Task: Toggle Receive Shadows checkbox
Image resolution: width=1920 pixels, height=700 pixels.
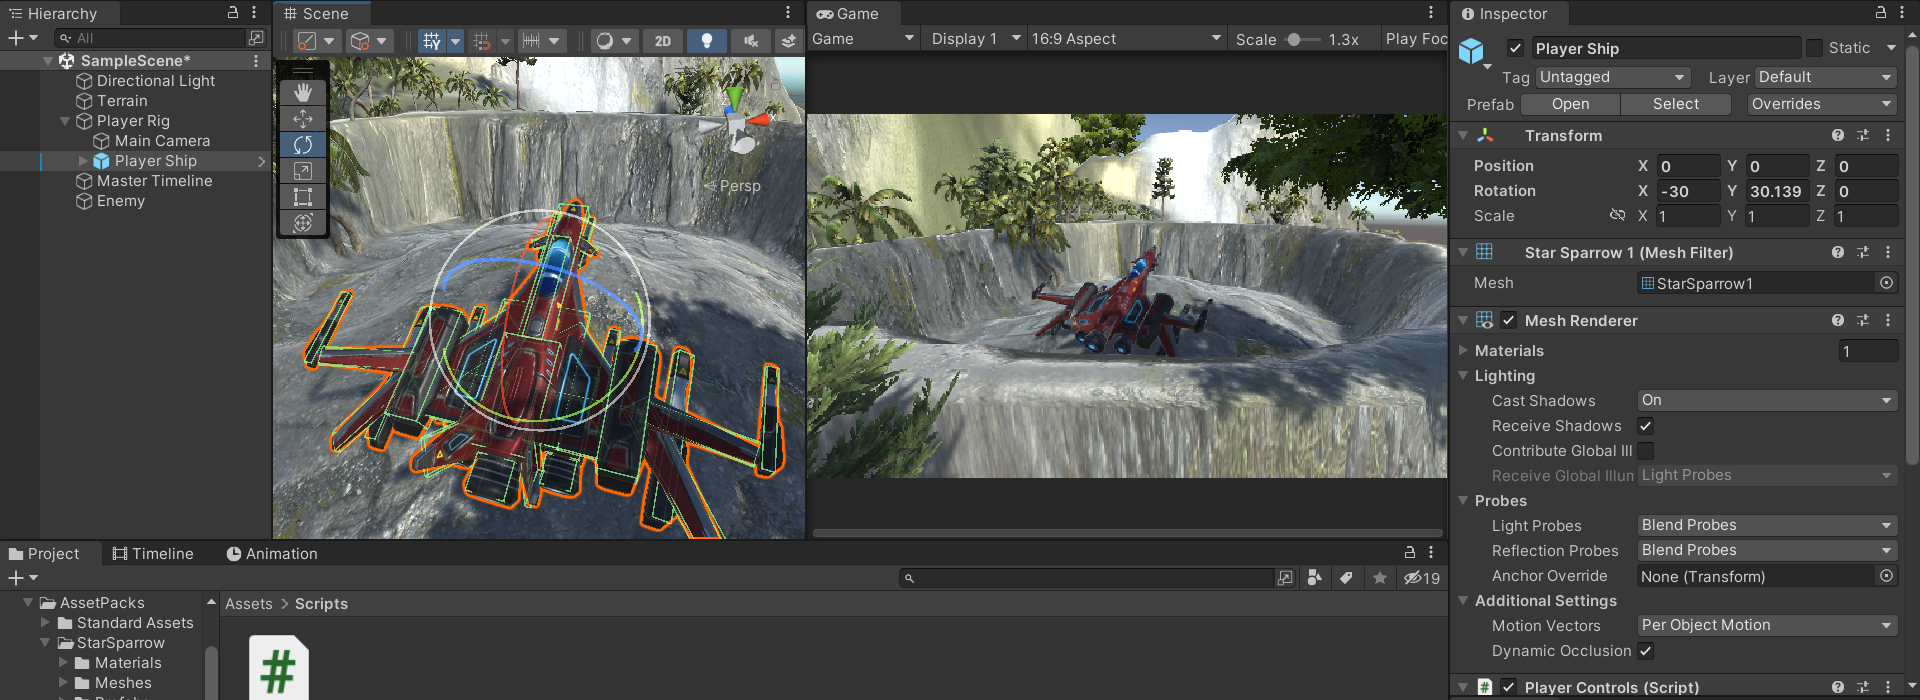Action: pos(1645,426)
